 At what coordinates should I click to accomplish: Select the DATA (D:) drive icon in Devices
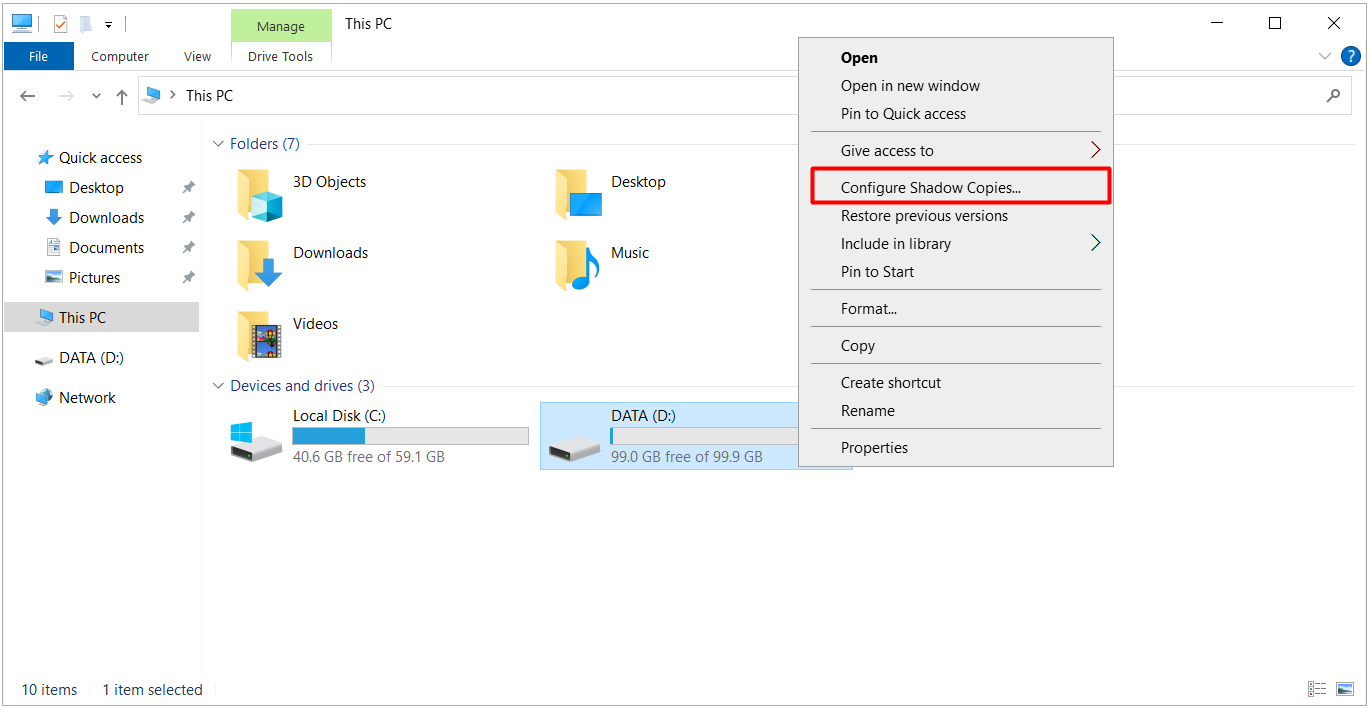[575, 449]
